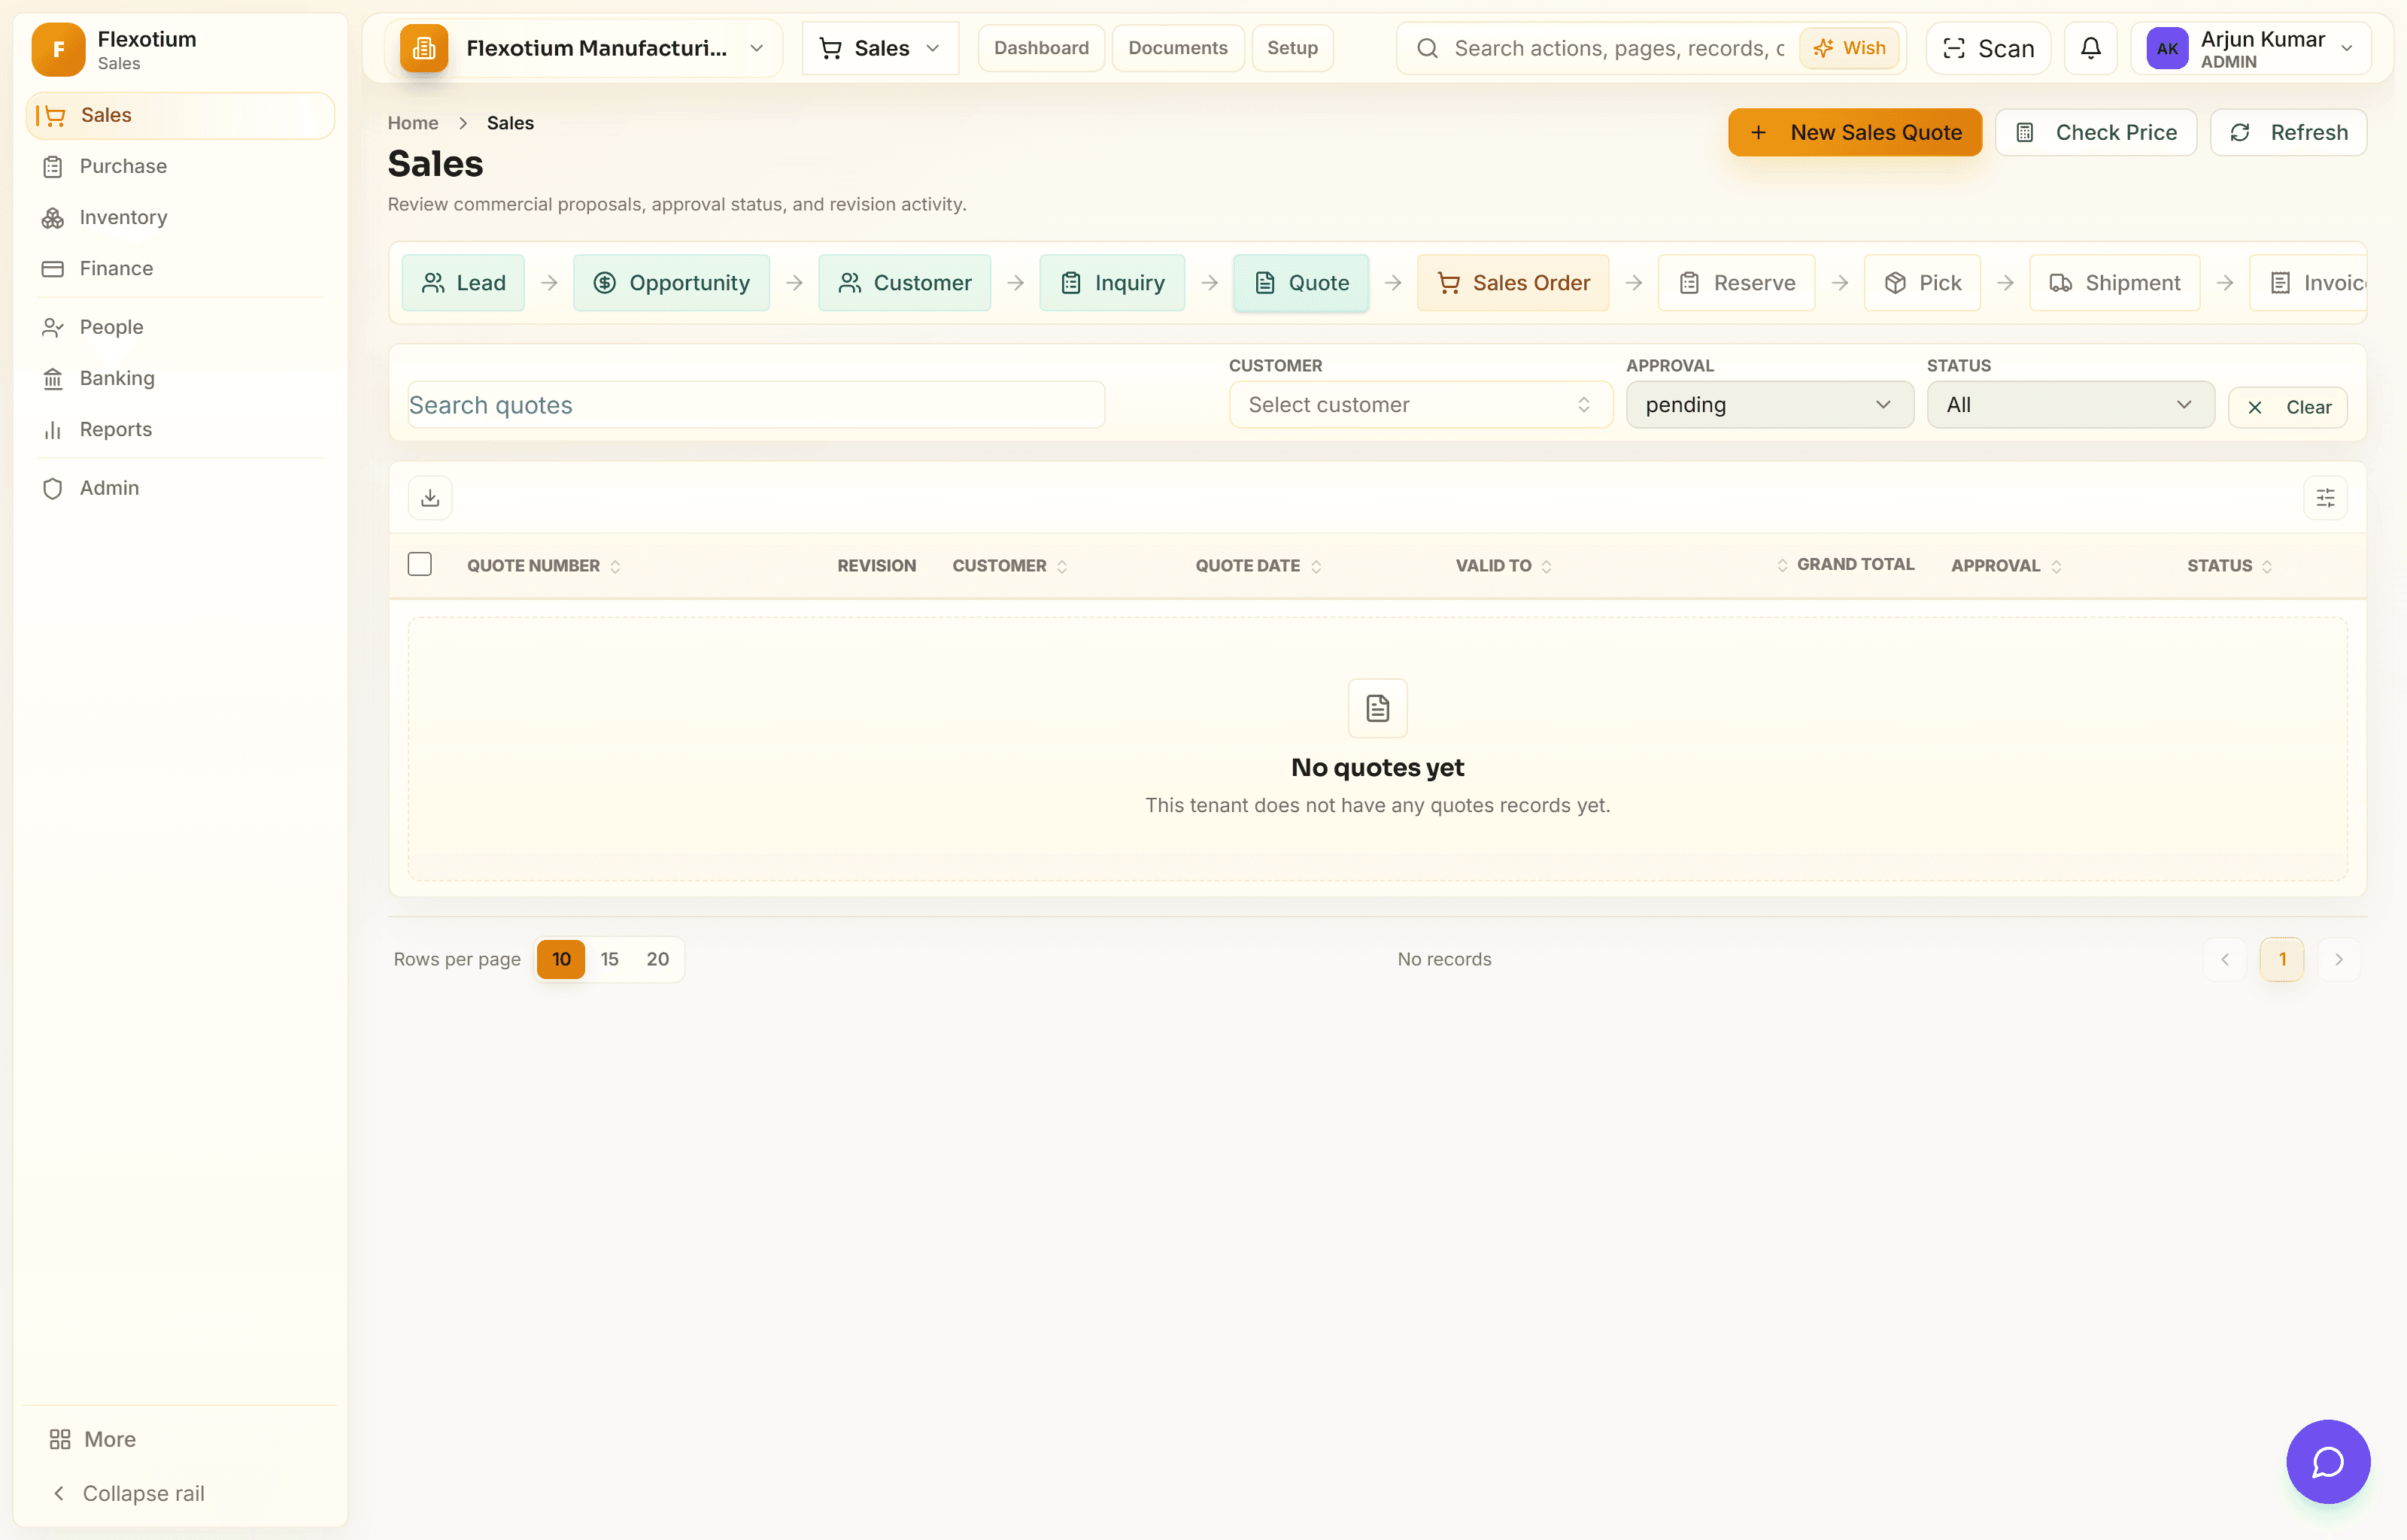Switch to the Setup tab

(1292, 48)
